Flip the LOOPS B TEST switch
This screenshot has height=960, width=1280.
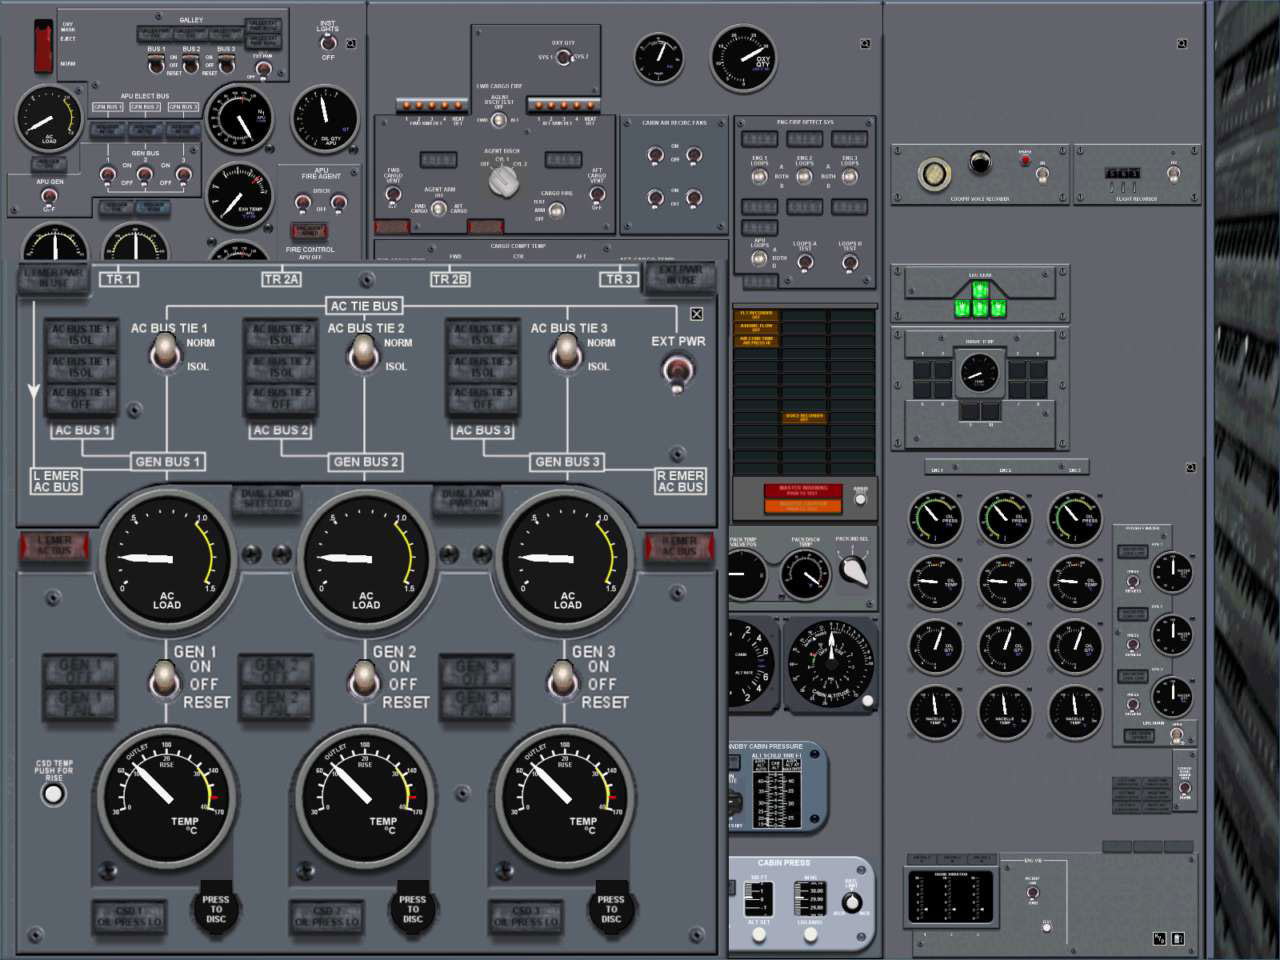click(849, 262)
